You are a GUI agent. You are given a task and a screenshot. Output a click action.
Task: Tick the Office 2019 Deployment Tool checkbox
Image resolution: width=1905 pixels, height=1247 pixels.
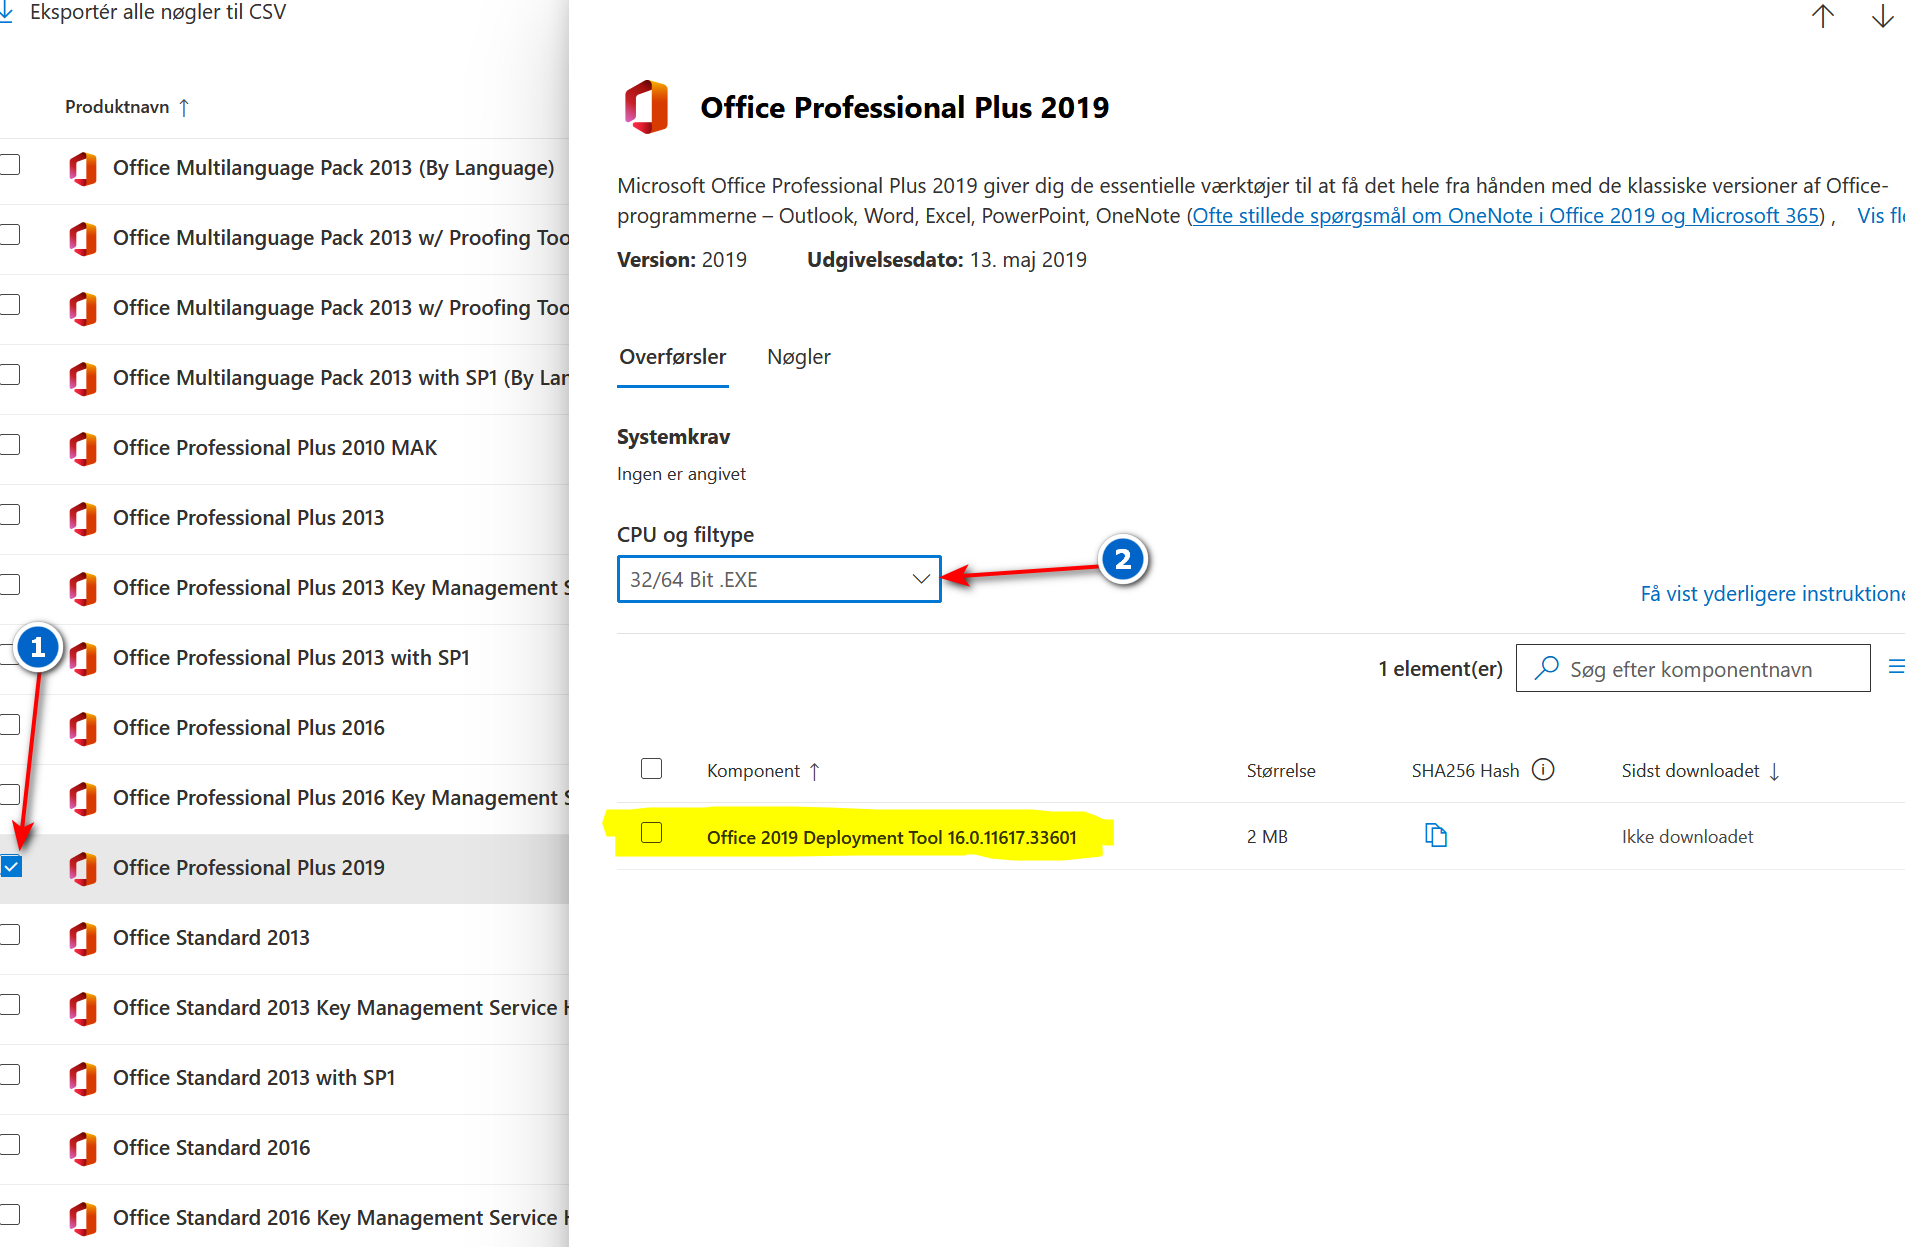[651, 833]
